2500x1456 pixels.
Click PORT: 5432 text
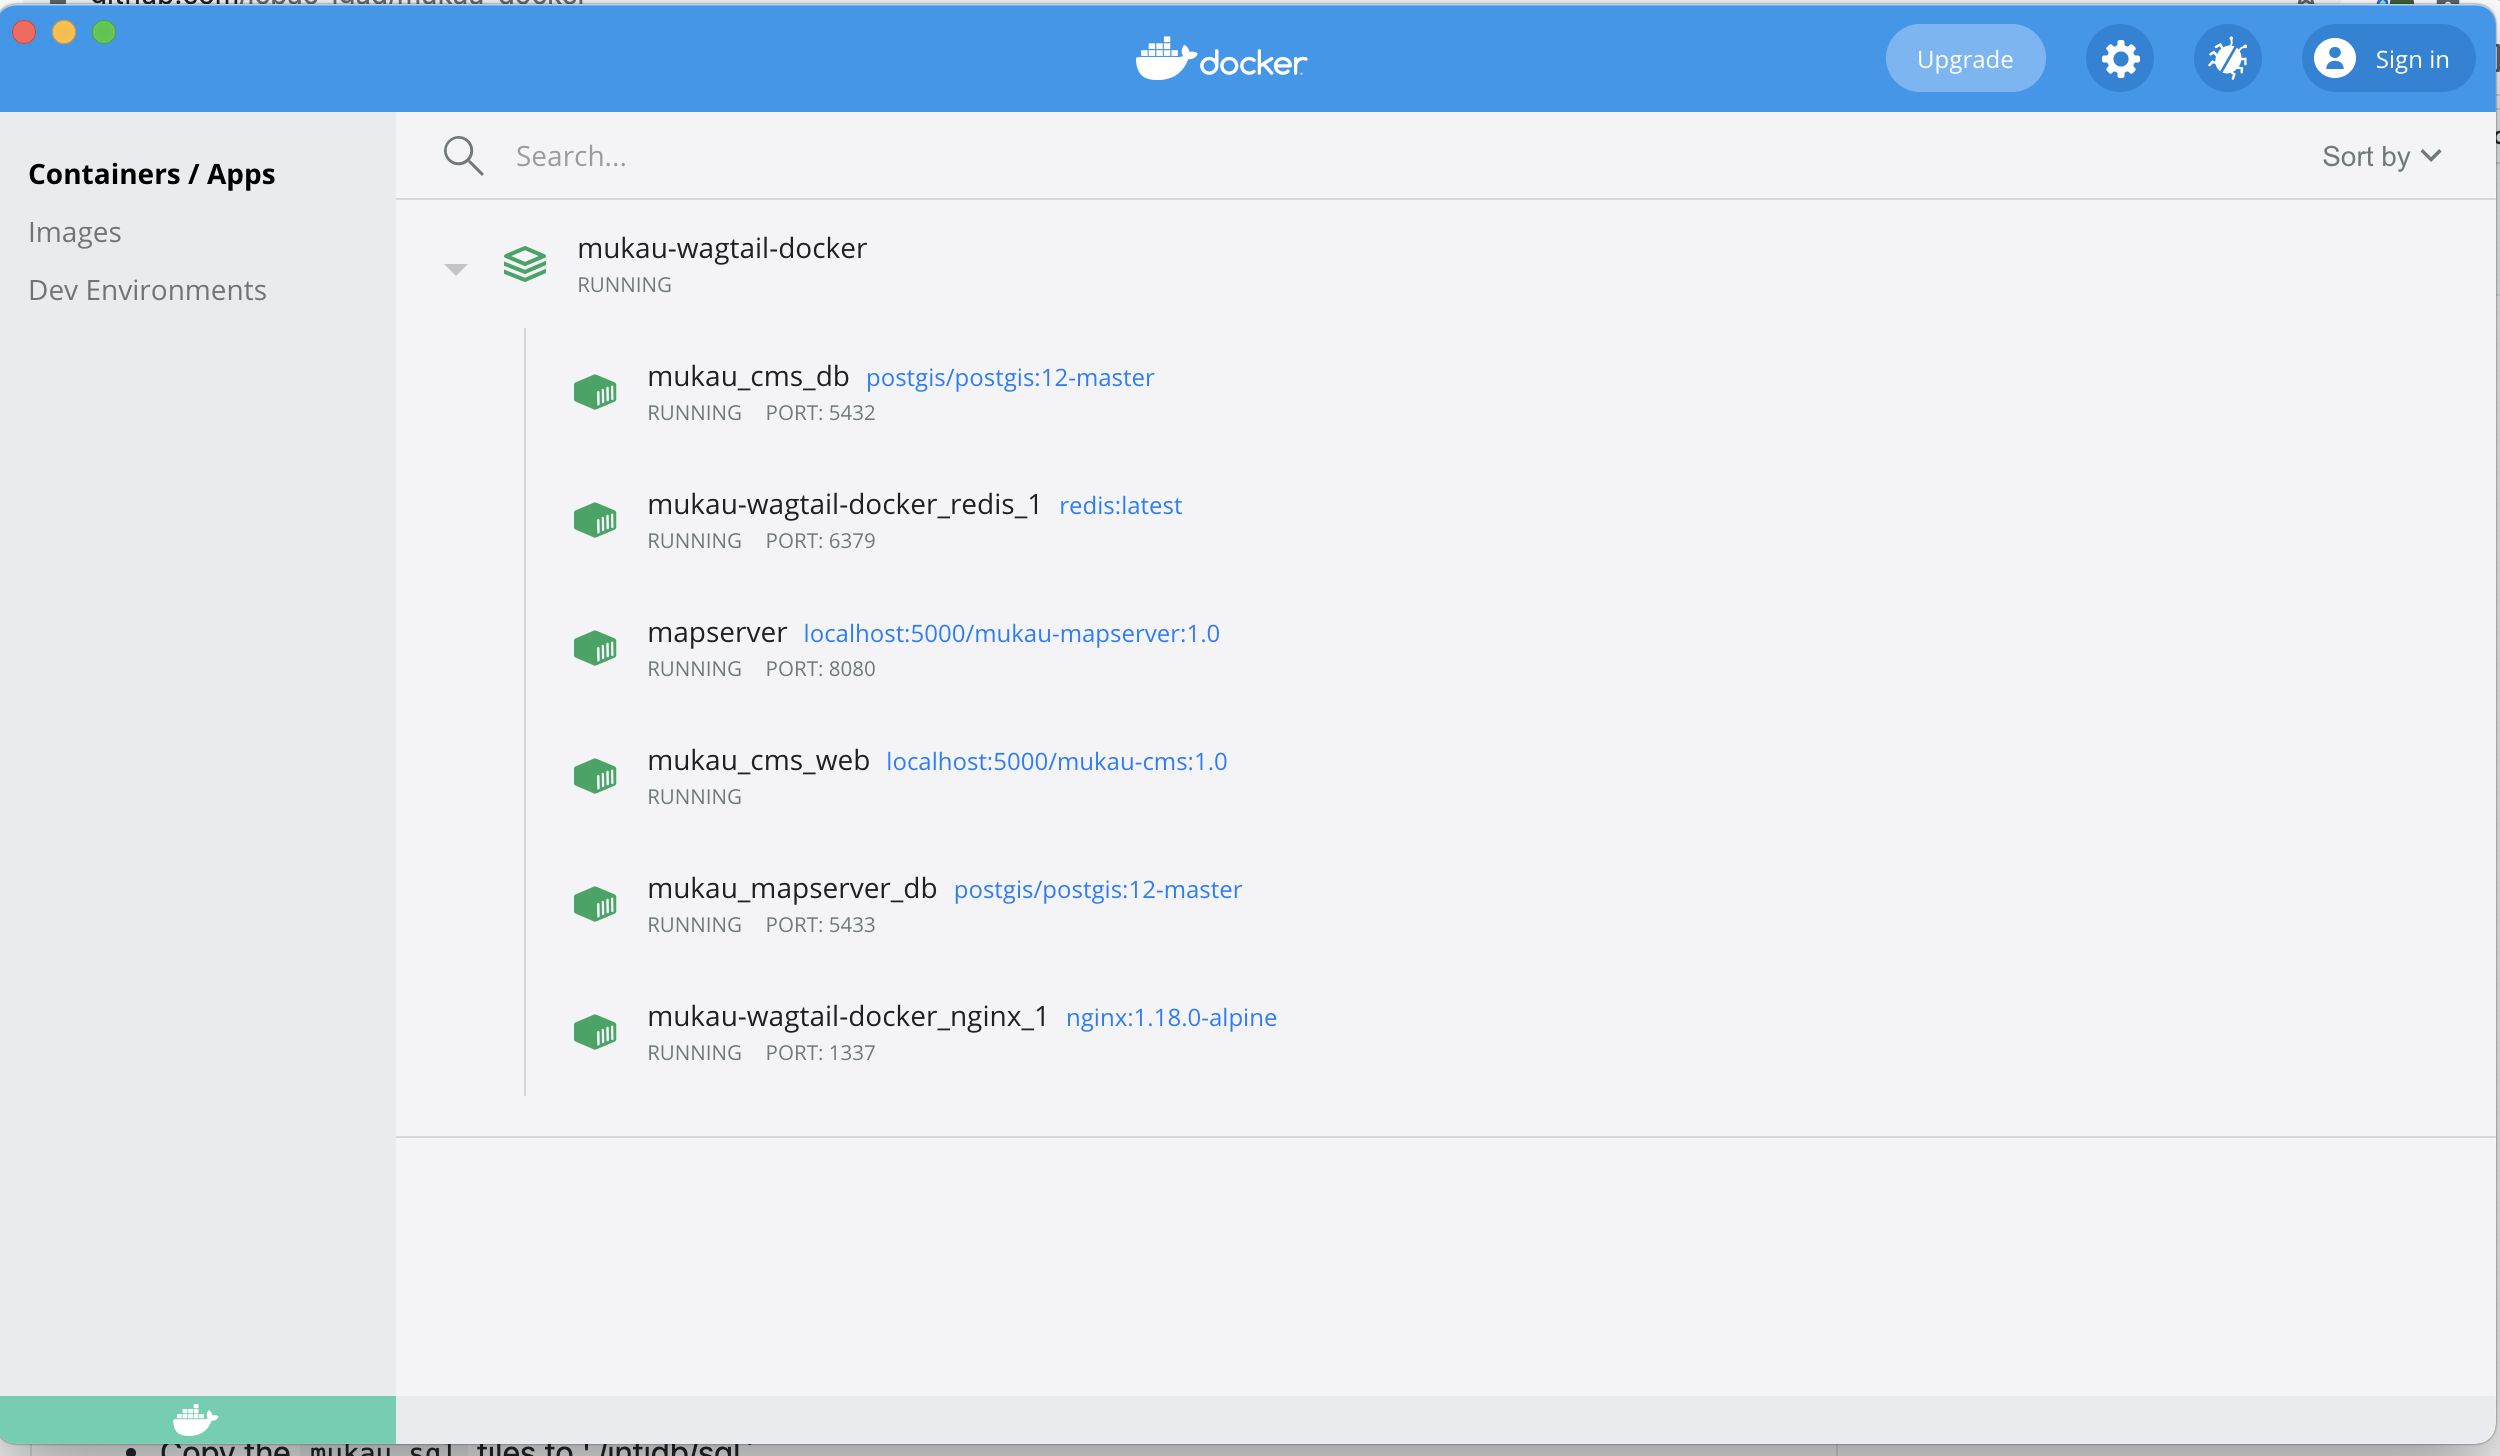click(x=820, y=413)
